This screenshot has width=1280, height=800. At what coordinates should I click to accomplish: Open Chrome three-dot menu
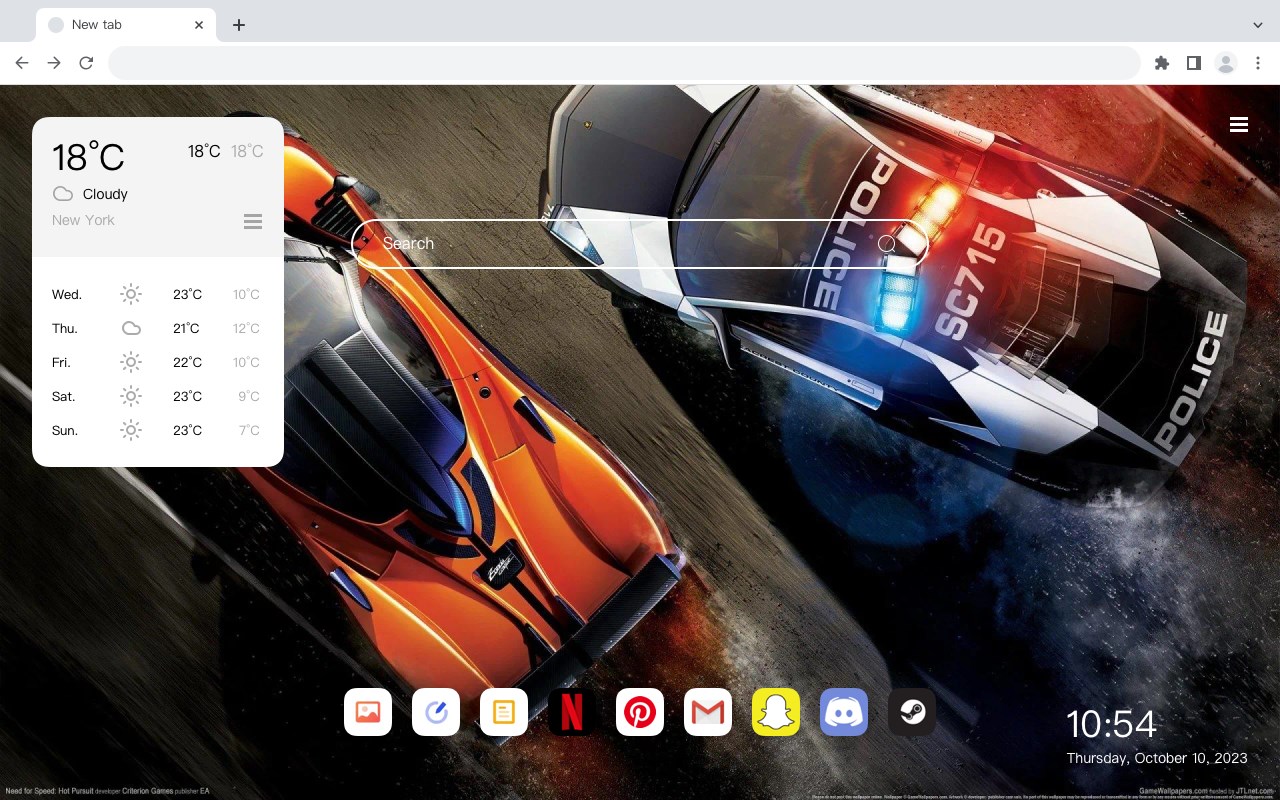click(x=1258, y=63)
